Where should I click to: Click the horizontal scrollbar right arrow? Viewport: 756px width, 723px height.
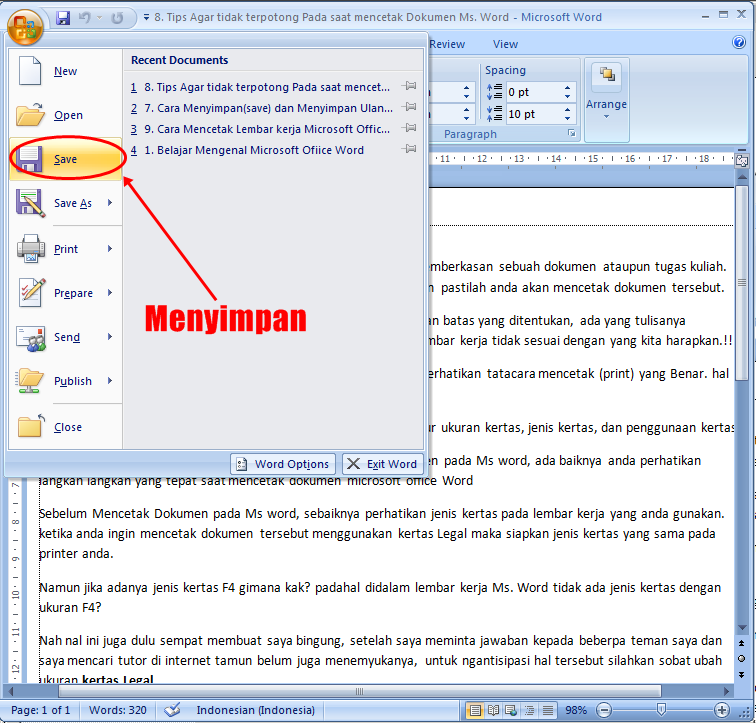coord(727,691)
